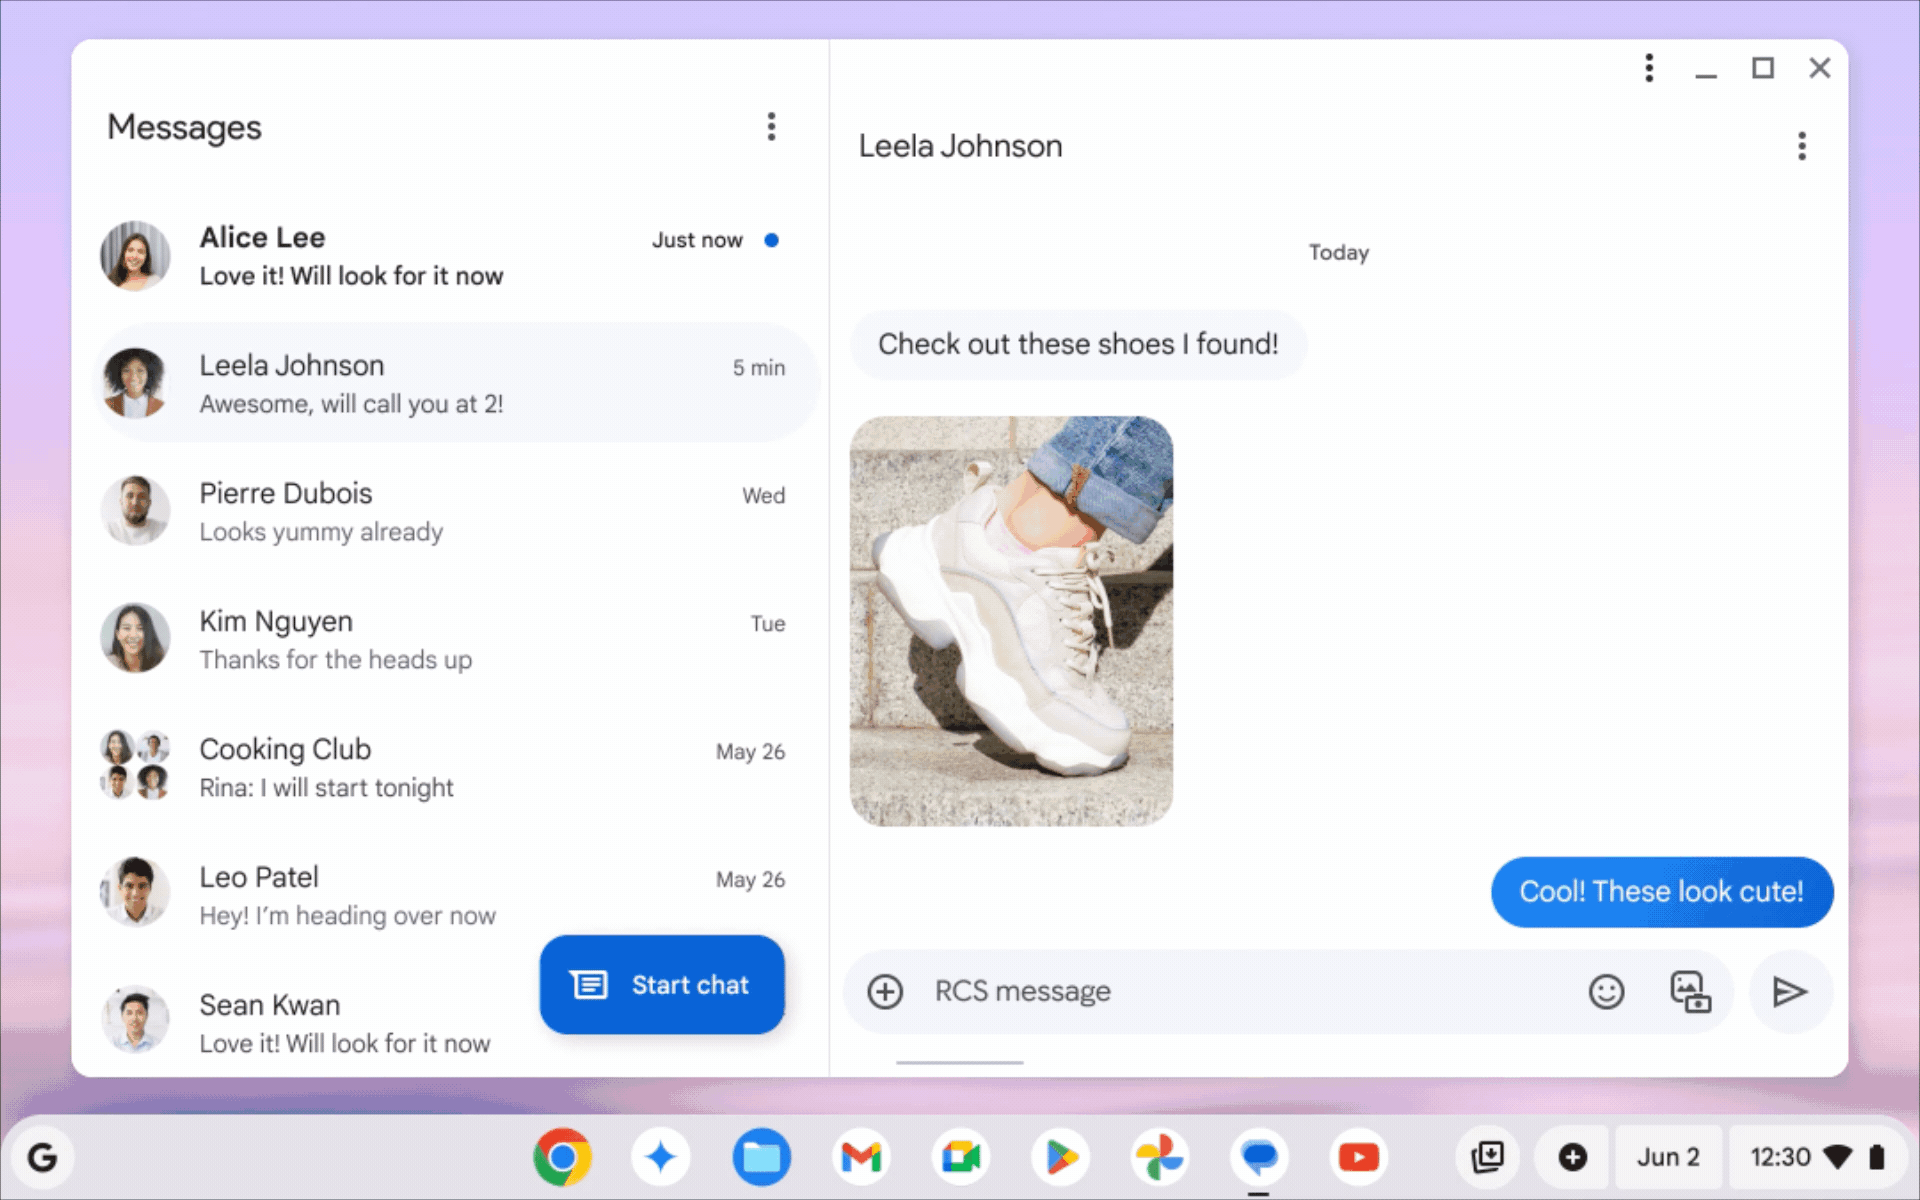Click the send message arrow icon
Screen dimensions: 1920x1200
pos(1789,991)
